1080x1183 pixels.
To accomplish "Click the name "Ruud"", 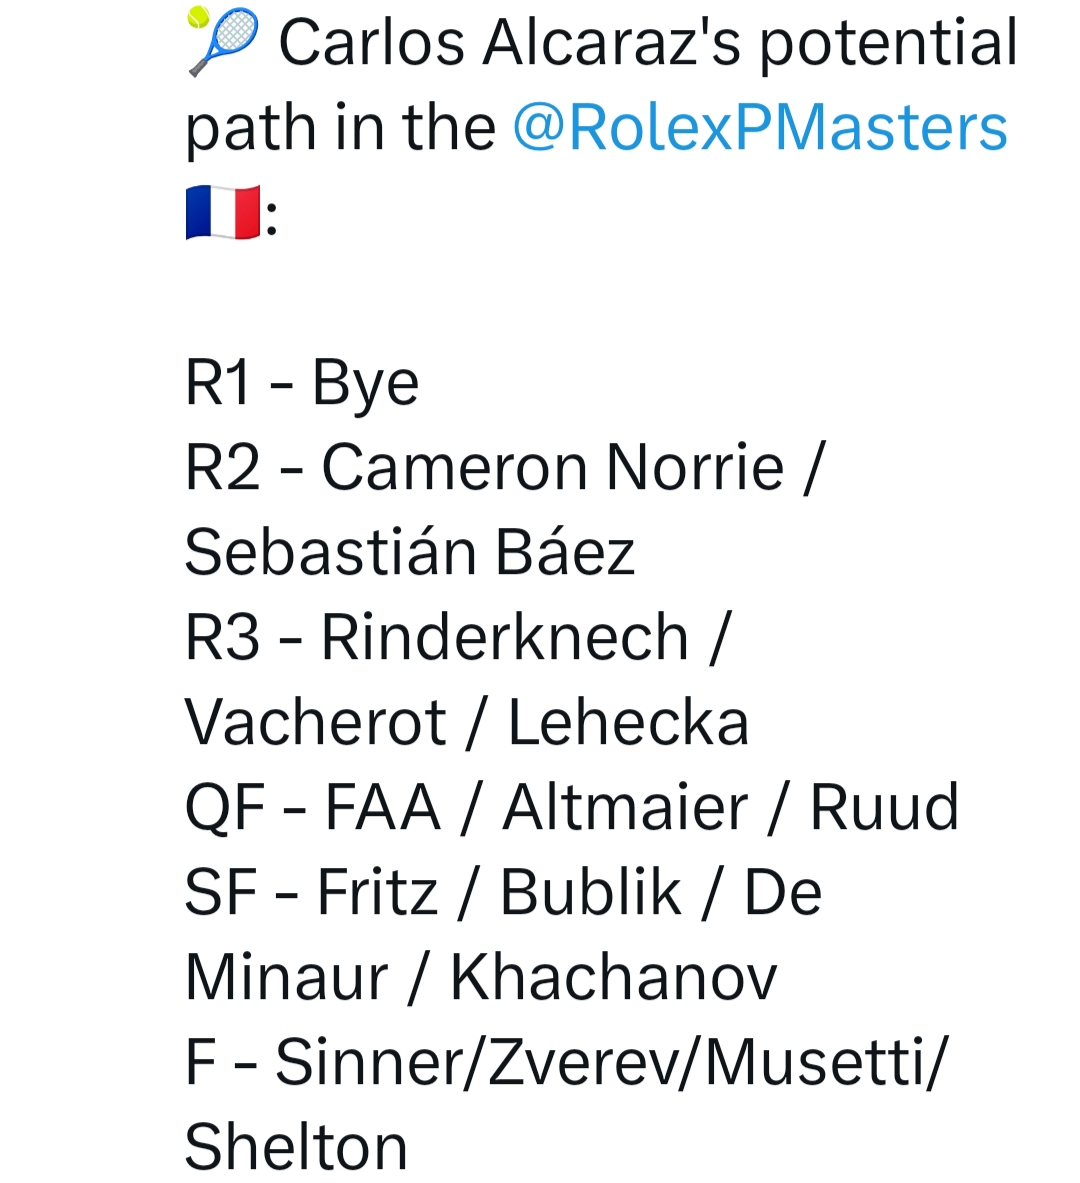I will [884, 808].
